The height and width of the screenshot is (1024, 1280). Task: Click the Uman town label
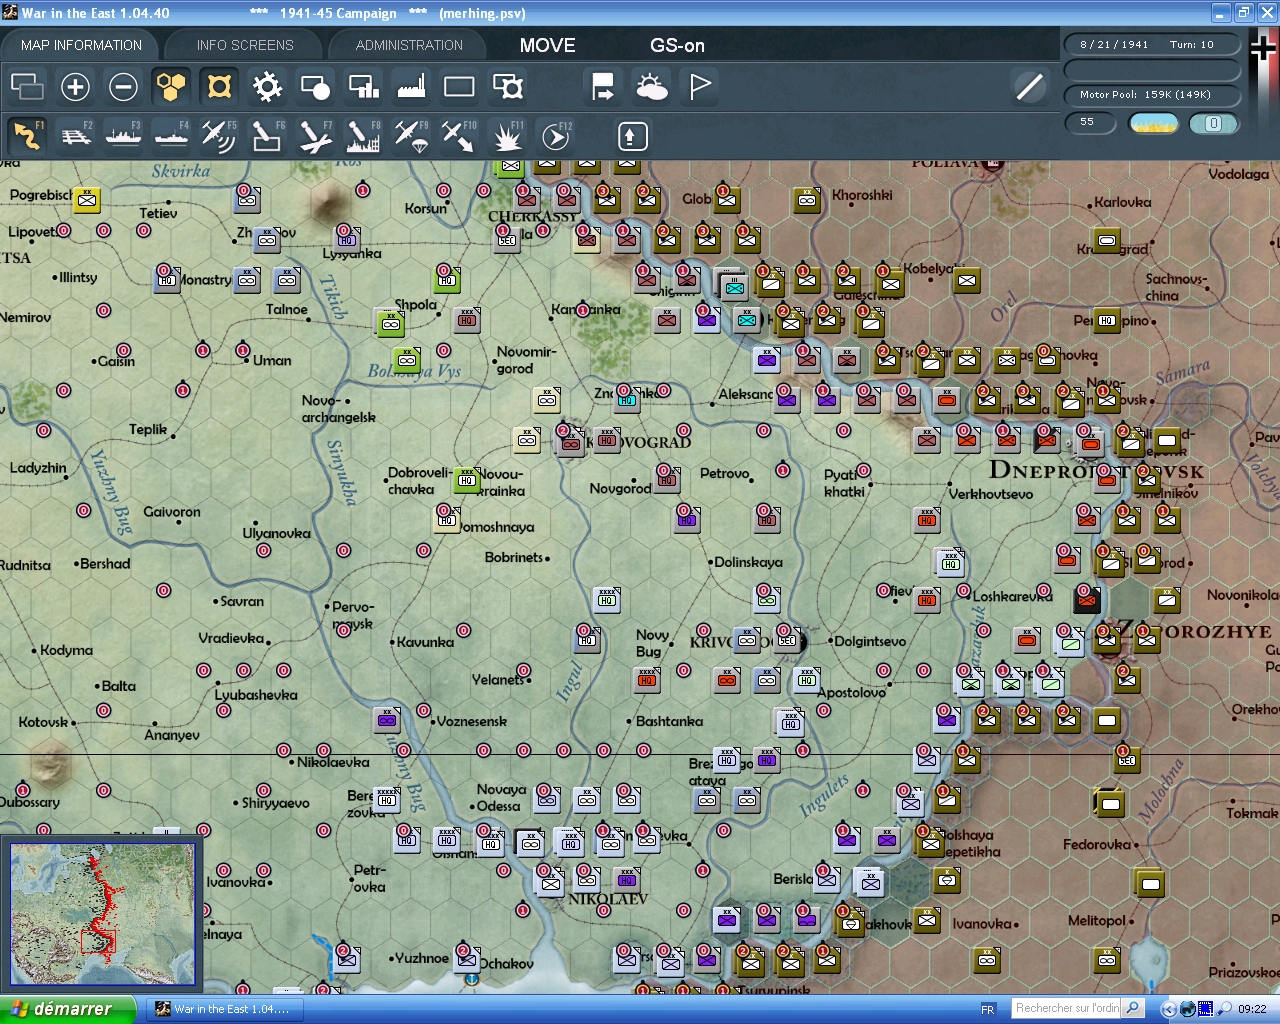pos(272,360)
